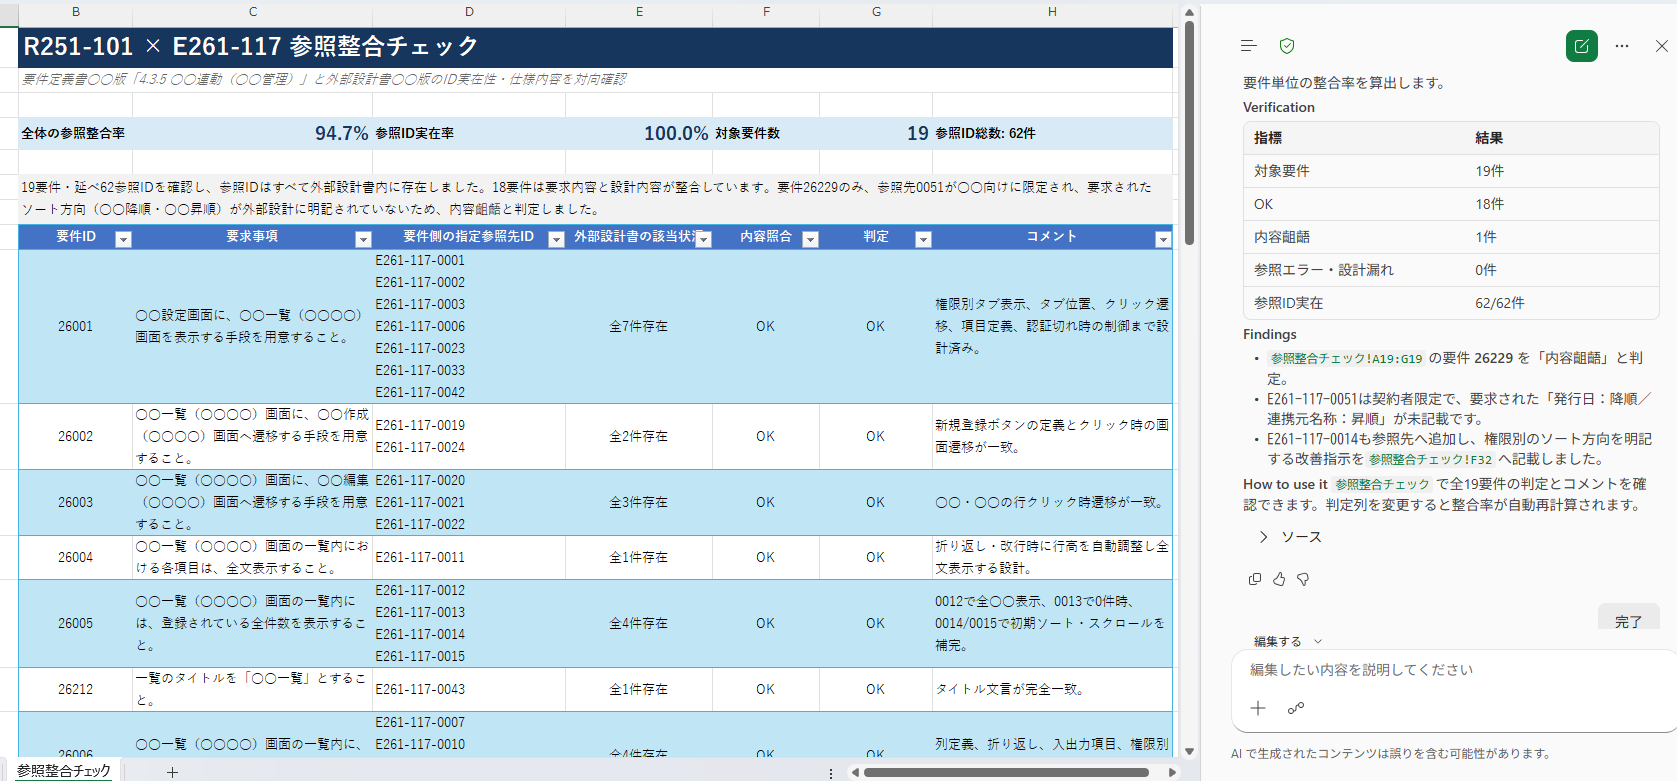
Task: Click the horizontal scroll left arrow
Action: coord(855,772)
